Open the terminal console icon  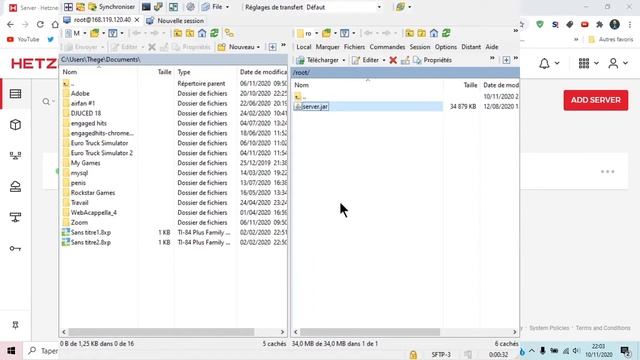click(146, 7)
